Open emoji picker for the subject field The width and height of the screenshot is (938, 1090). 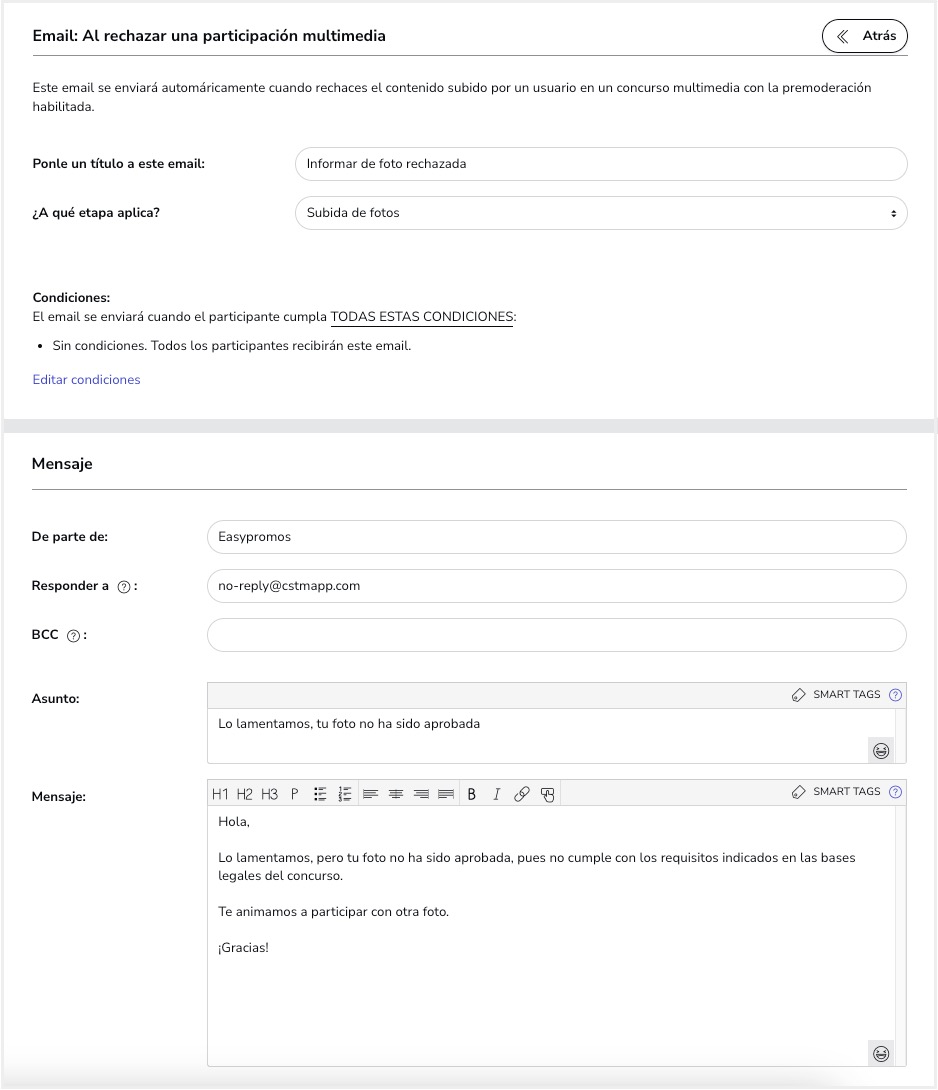(x=881, y=751)
